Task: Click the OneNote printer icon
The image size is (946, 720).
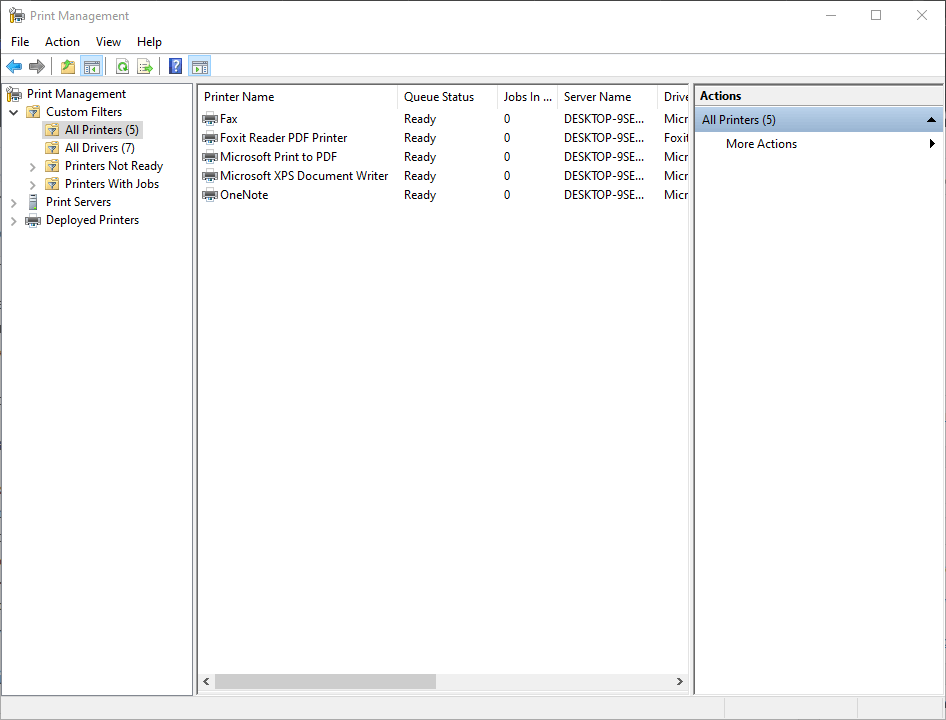Action: click(210, 195)
